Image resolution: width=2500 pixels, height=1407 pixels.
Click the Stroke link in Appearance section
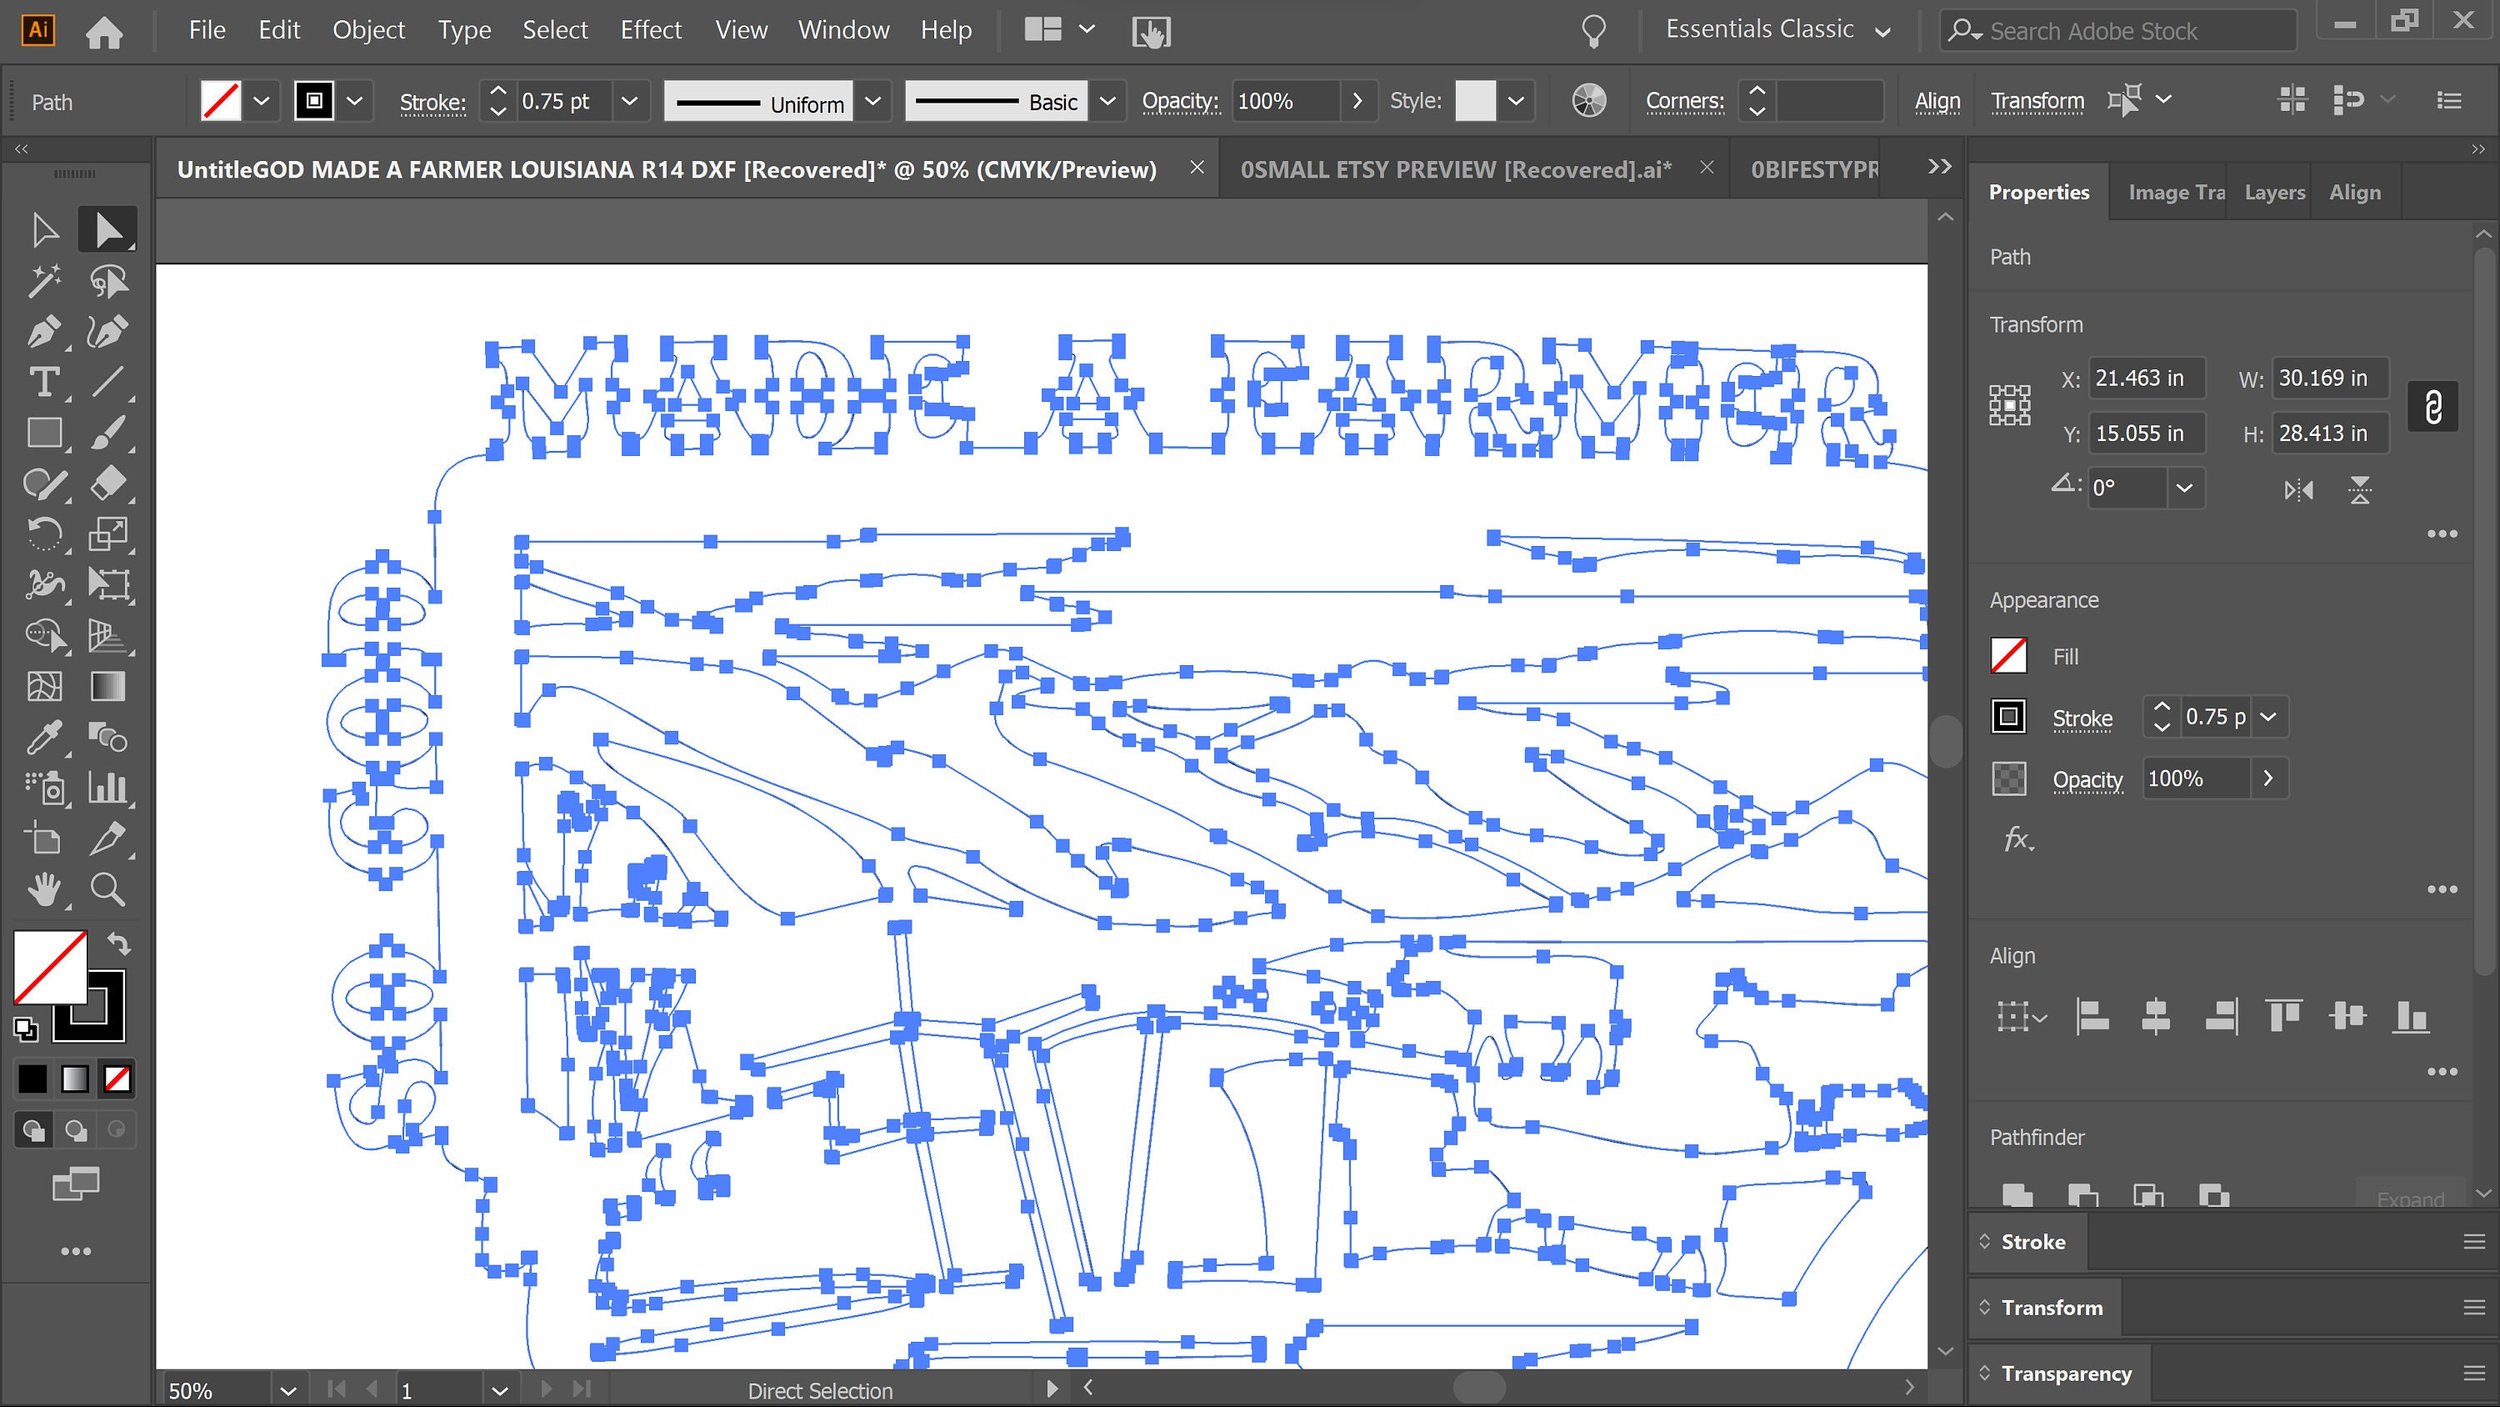click(x=2082, y=718)
